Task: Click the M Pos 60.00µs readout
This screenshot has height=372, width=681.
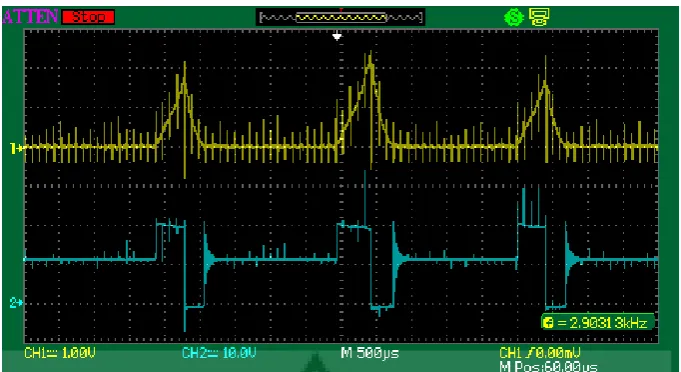Action: point(549,367)
